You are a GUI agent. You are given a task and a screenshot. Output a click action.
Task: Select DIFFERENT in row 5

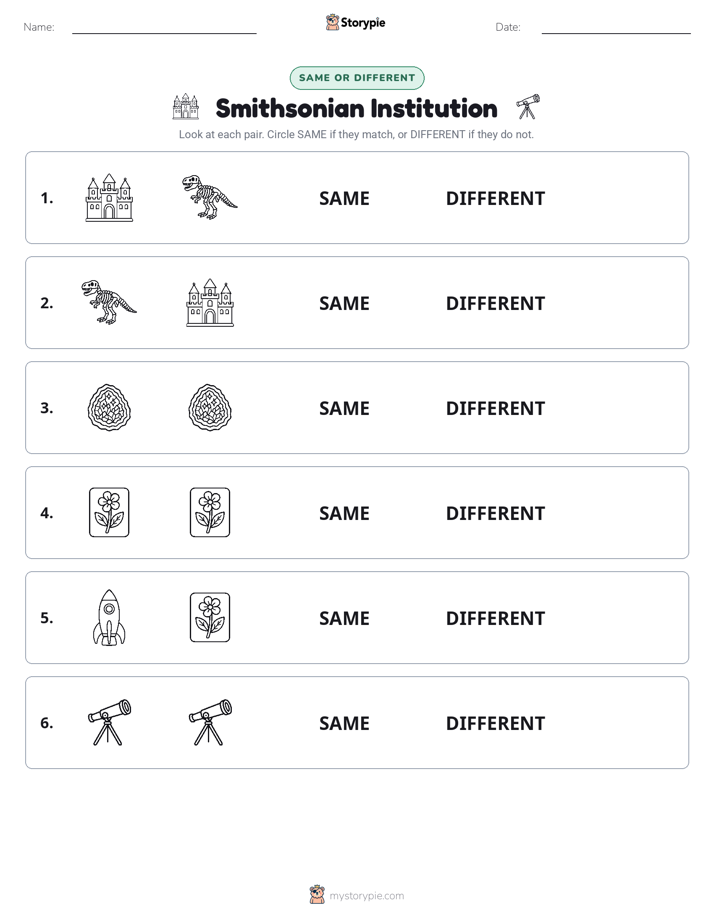pos(495,618)
